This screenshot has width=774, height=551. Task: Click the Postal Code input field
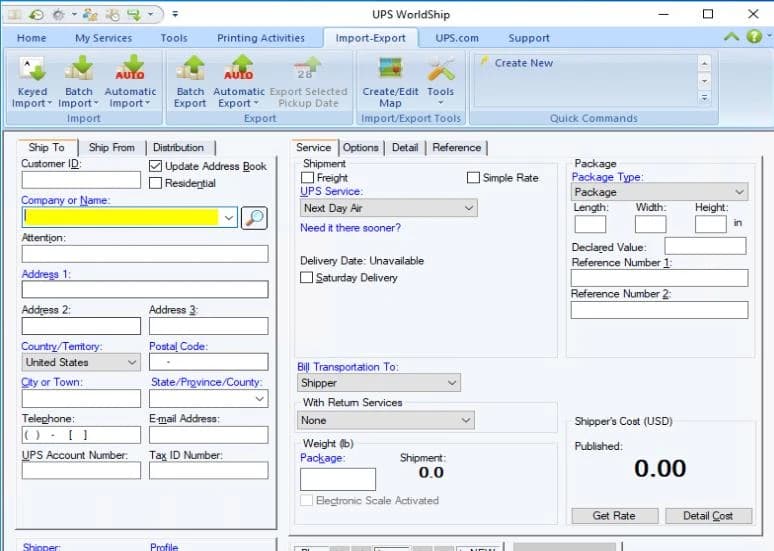pyautogui.click(x=209, y=362)
